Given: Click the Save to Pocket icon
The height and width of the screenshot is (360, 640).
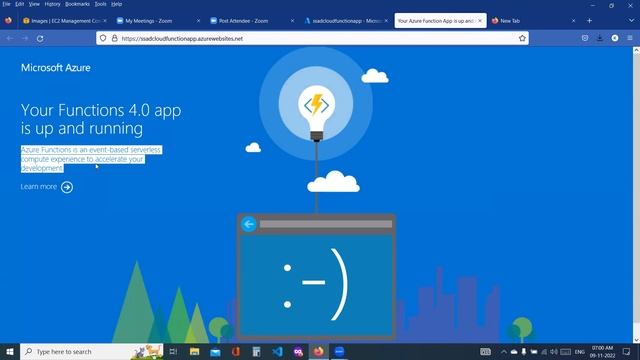Looking at the screenshot, I should (x=585, y=38).
